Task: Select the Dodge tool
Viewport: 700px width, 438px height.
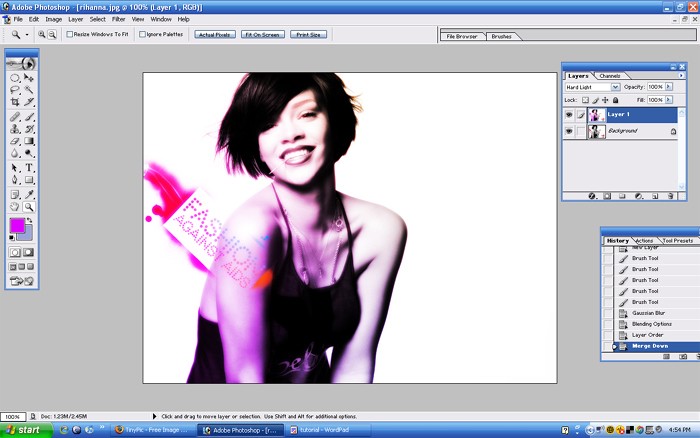Action: pyautogui.click(x=29, y=153)
